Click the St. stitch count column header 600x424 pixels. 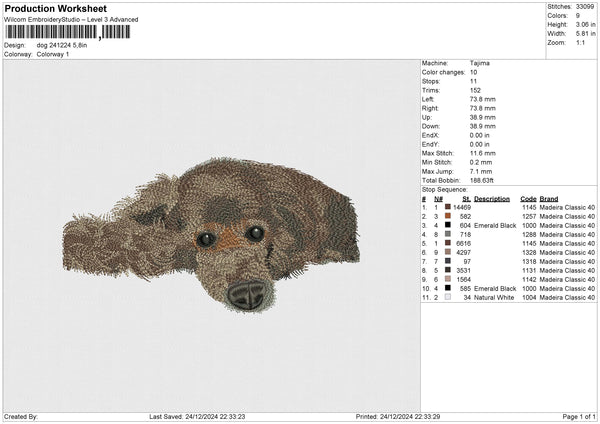[466, 198]
